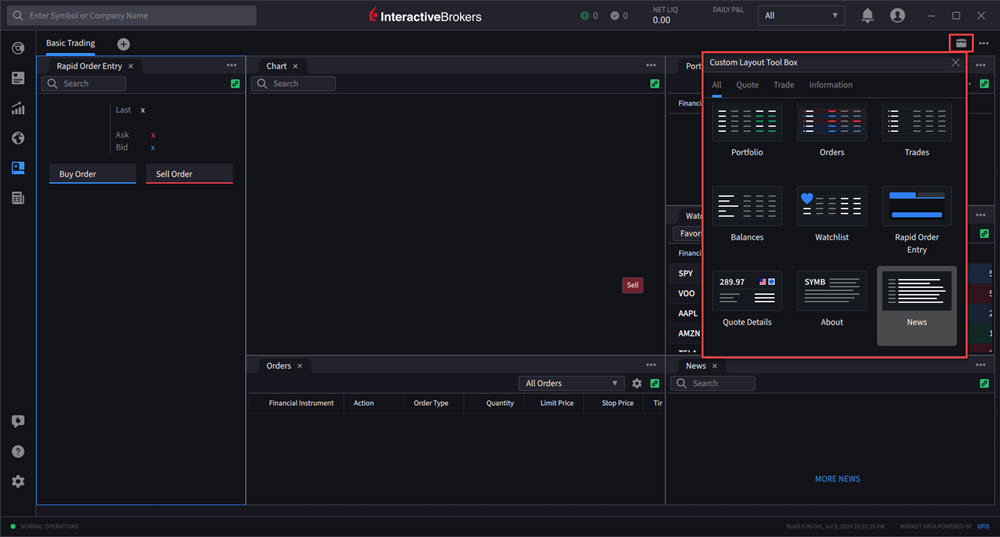Screen dimensions: 1000x537
Task: Switch to the All tab in tool box
Action: [x=717, y=85]
